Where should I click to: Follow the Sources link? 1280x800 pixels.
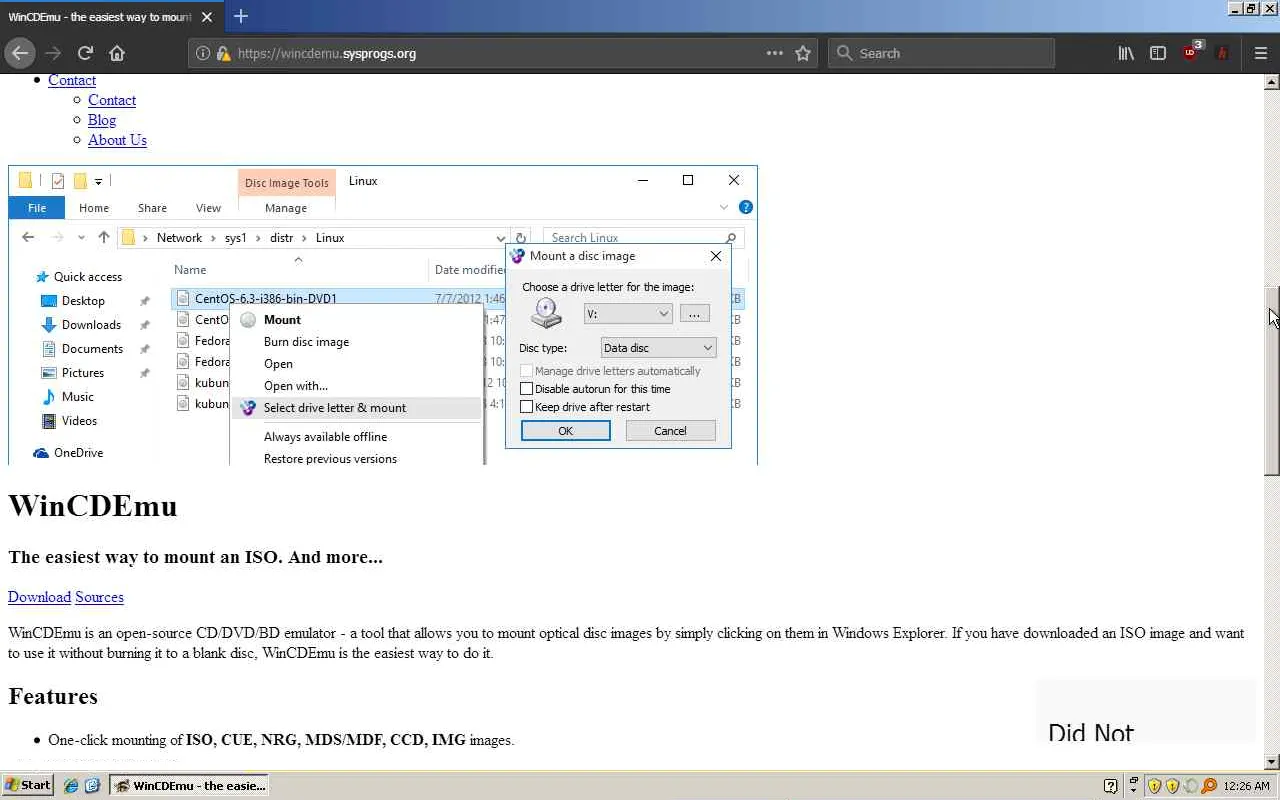(x=99, y=597)
